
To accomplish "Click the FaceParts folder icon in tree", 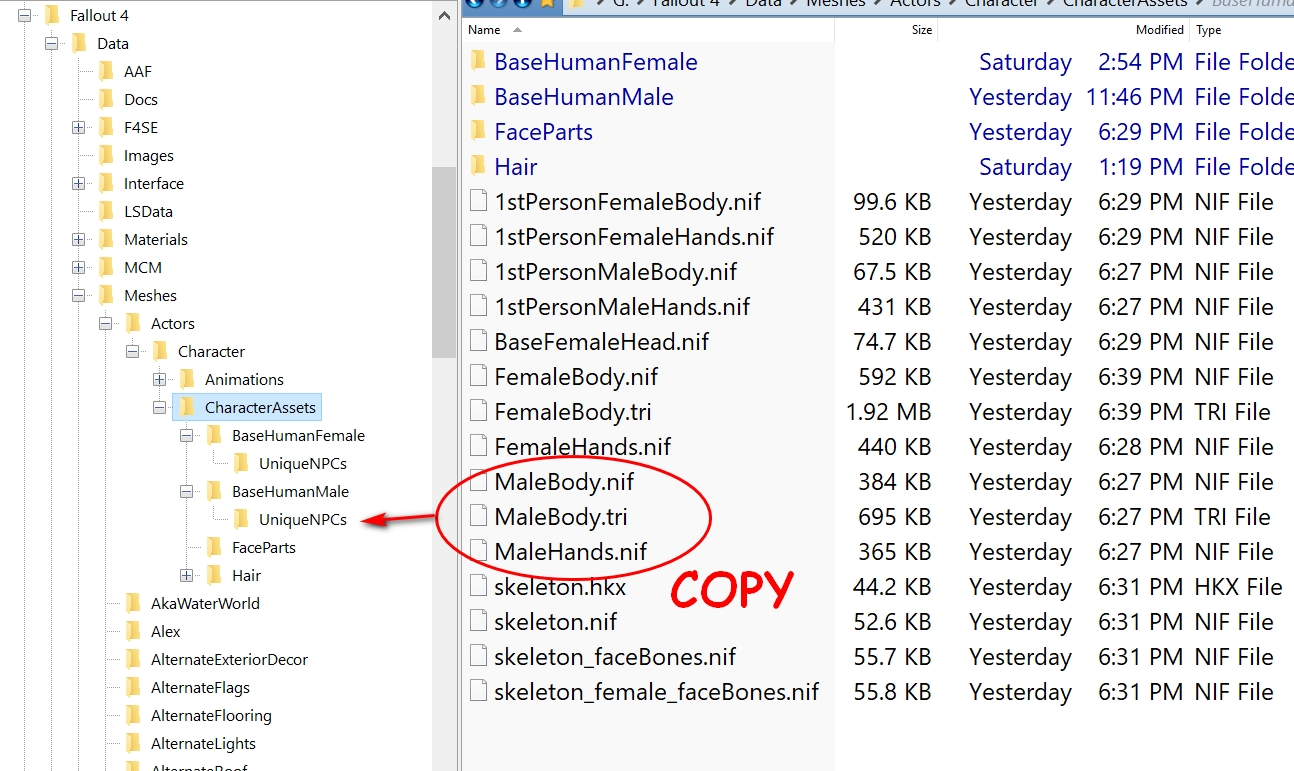I will coord(215,547).
